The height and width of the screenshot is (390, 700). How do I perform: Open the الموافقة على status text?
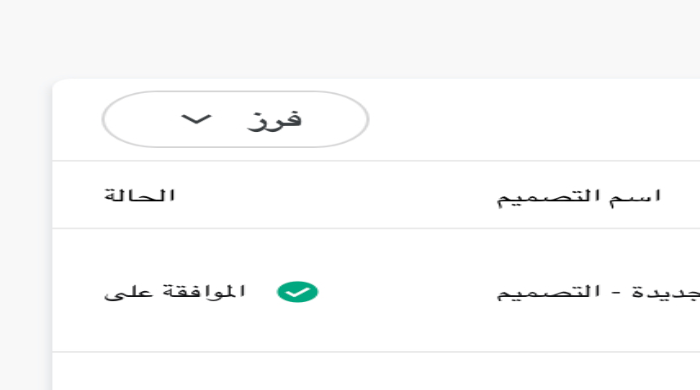pos(175,292)
